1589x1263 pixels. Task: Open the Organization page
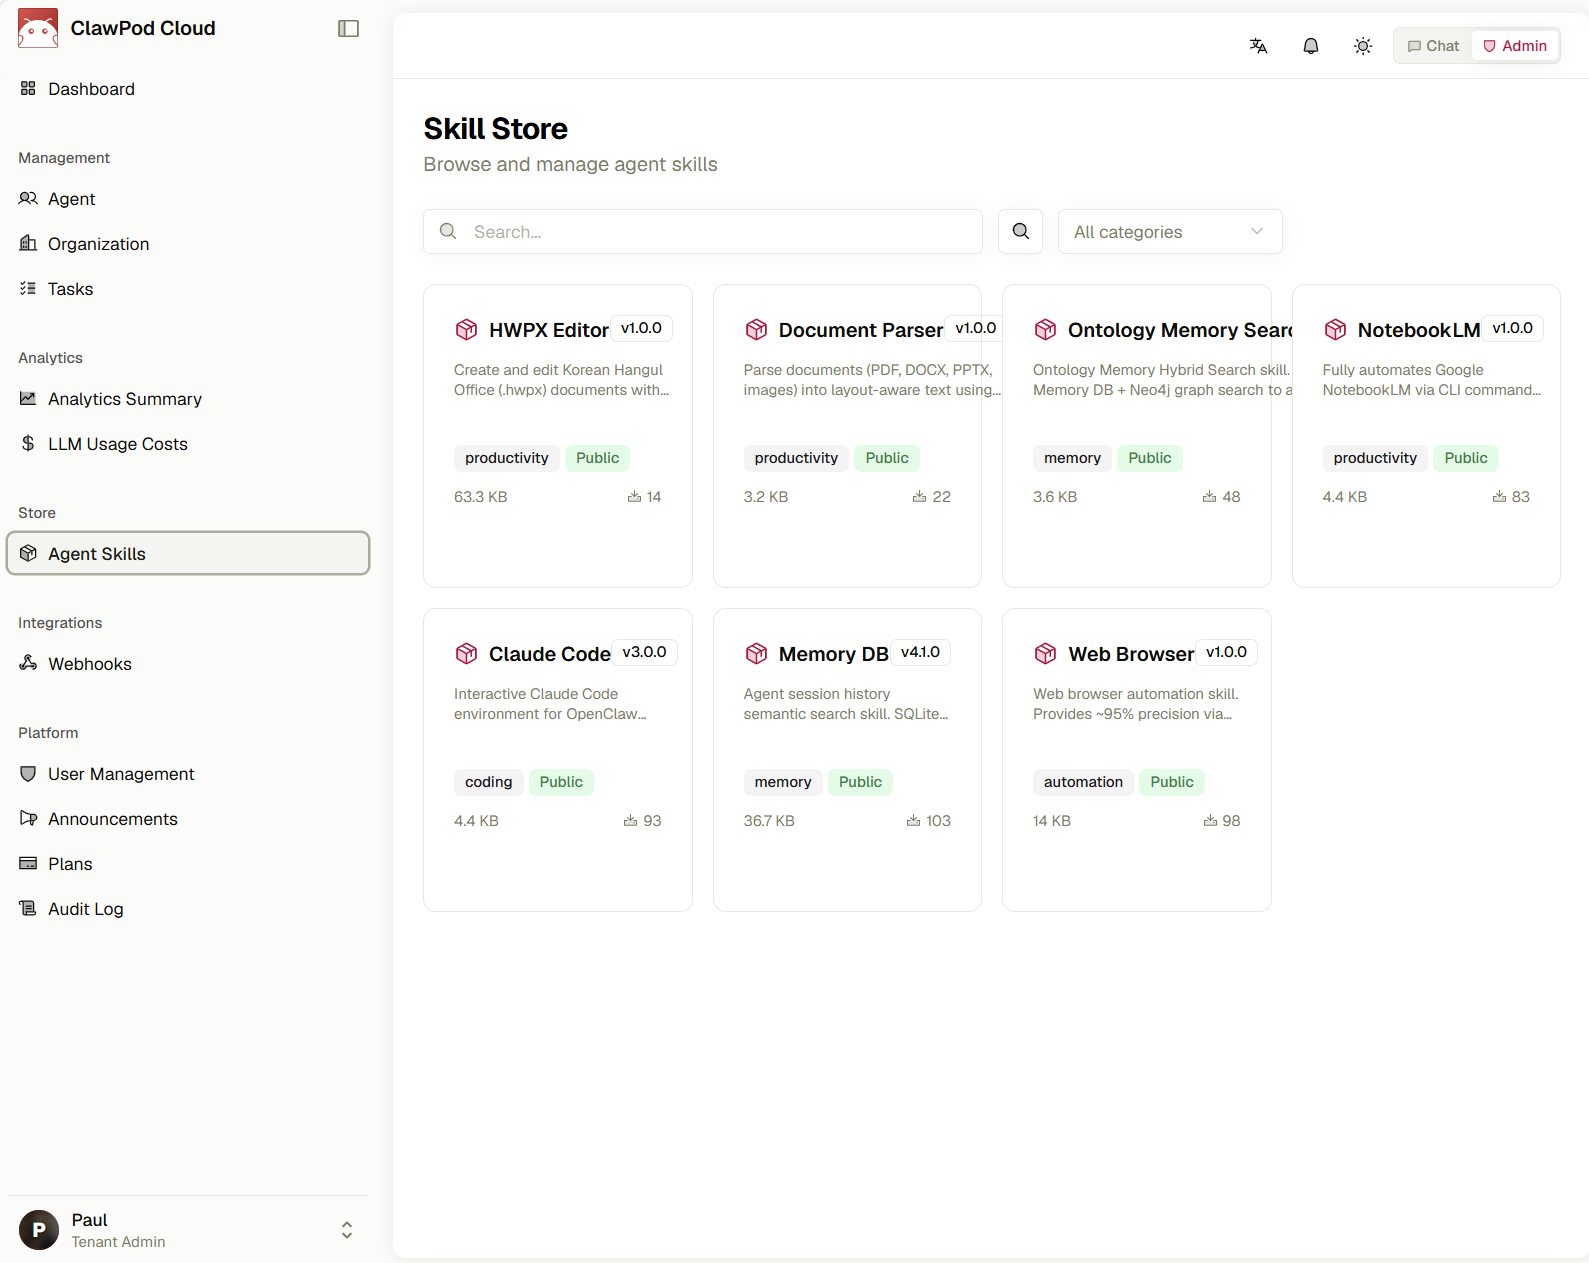point(188,244)
